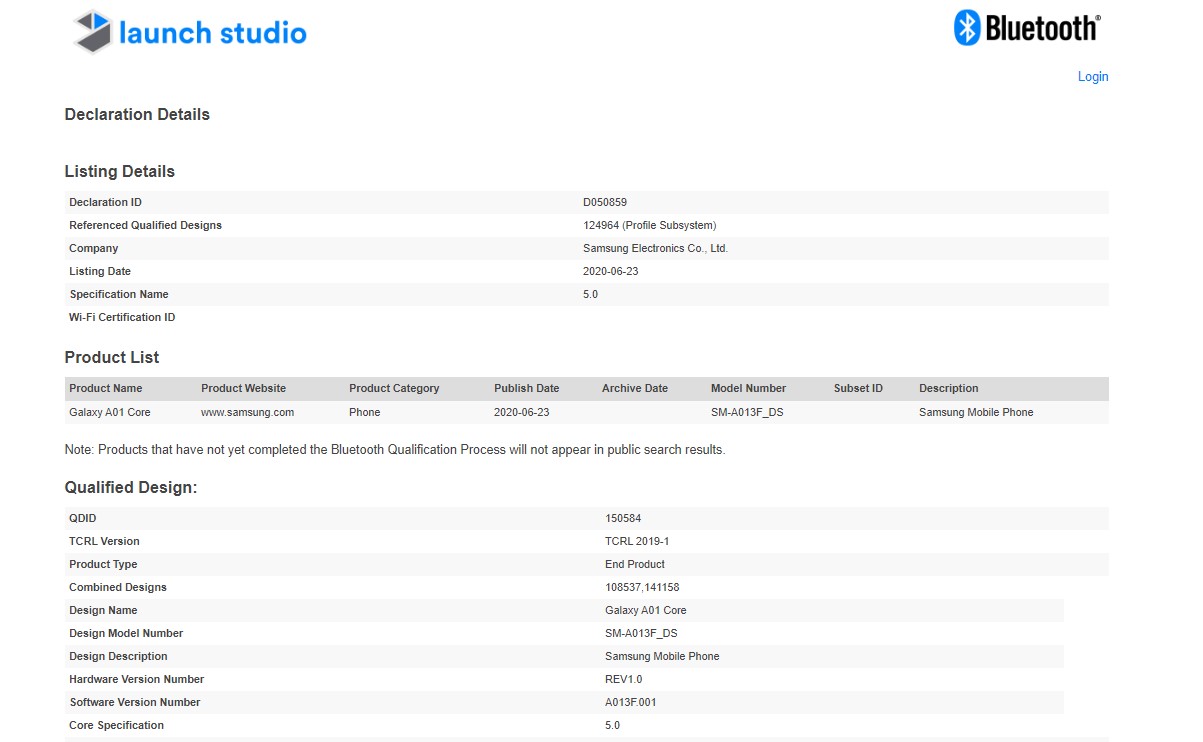The width and height of the screenshot is (1203, 742).
Task: Select hardware version value REV1.0
Action: pos(624,680)
